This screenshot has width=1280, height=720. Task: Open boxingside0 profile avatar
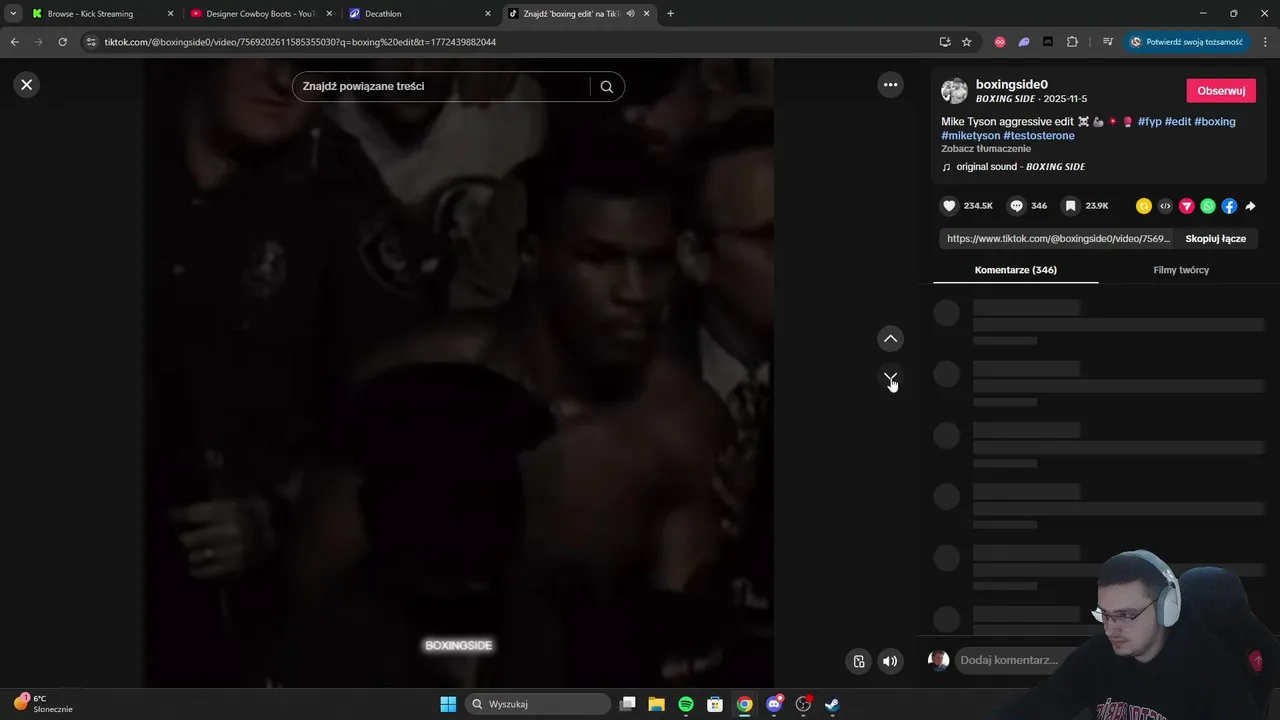pos(954,91)
